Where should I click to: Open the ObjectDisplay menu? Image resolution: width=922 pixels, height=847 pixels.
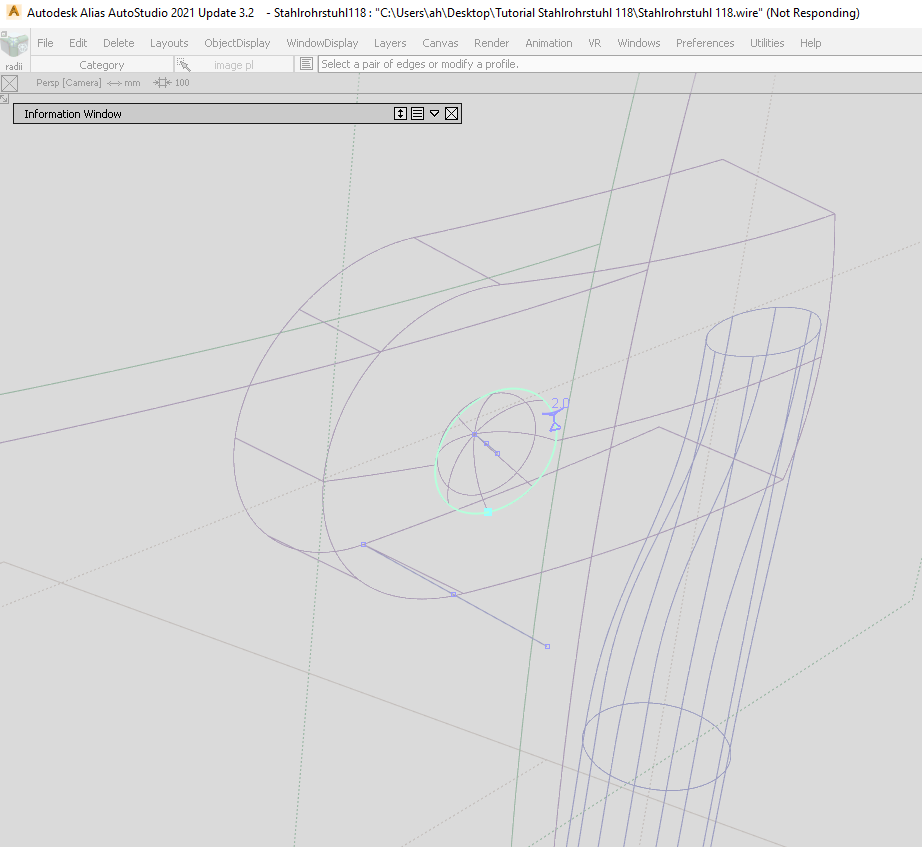(237, 43)
